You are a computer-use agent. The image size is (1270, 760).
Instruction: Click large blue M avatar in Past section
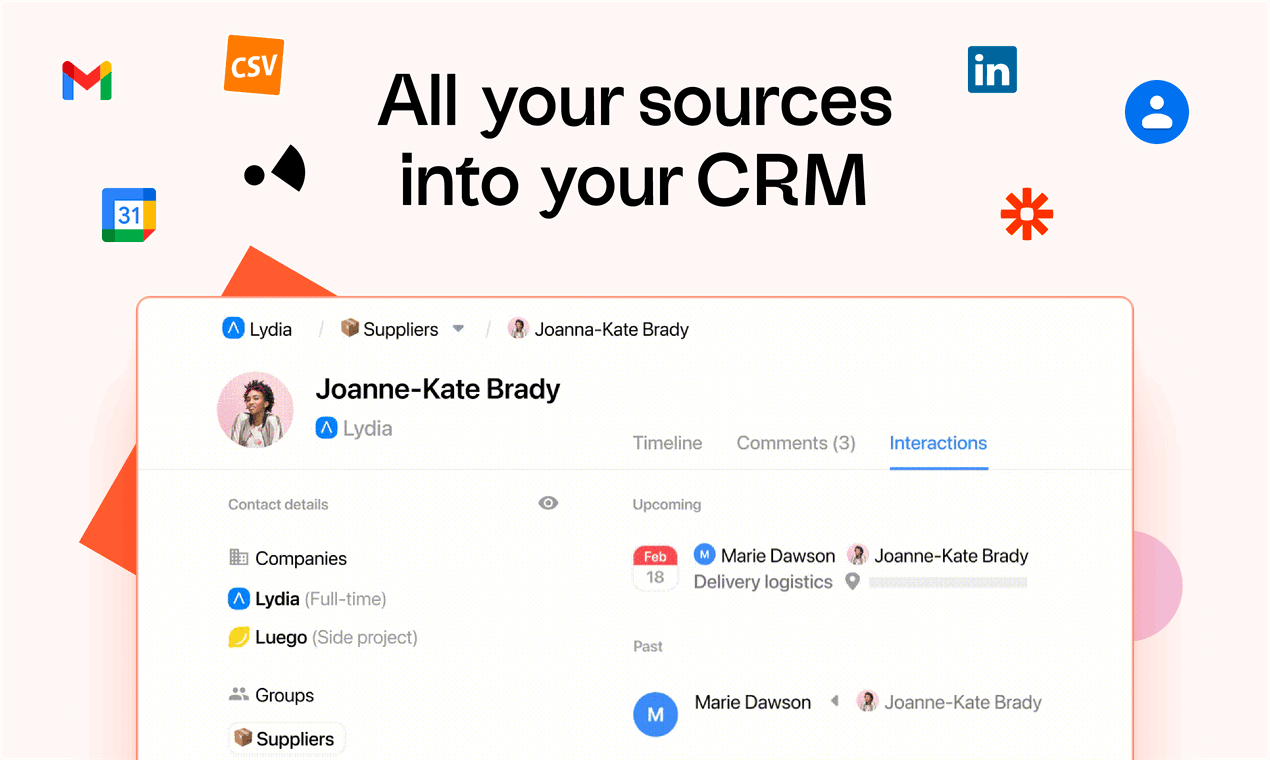(656, 714)
